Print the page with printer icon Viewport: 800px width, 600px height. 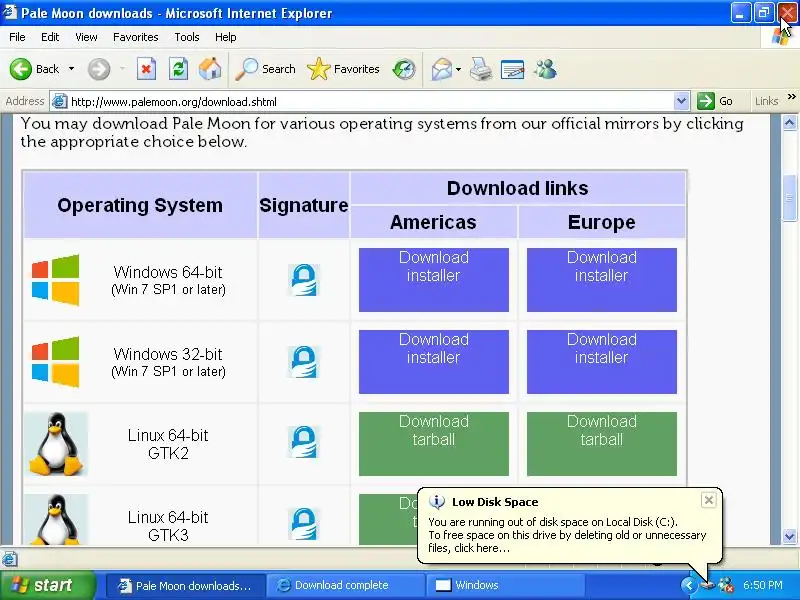point(481,69)
